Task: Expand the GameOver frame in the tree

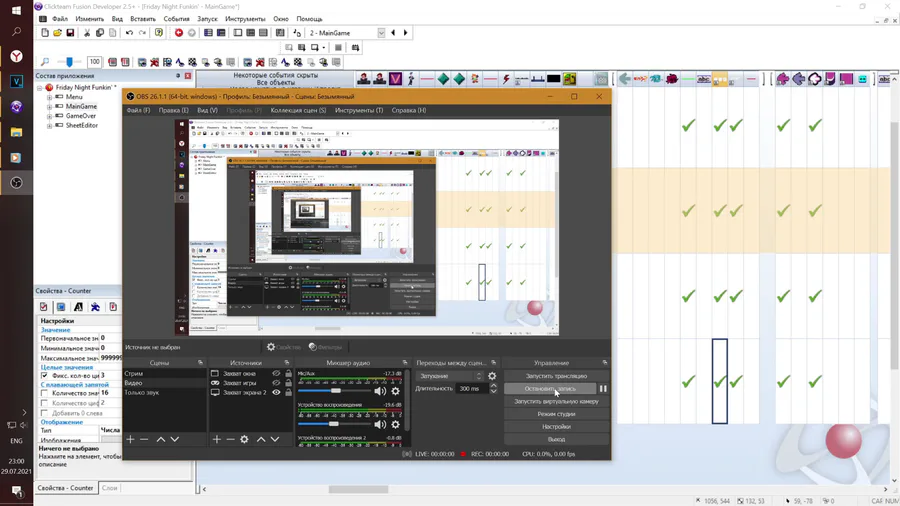Action: coord(49,116)
